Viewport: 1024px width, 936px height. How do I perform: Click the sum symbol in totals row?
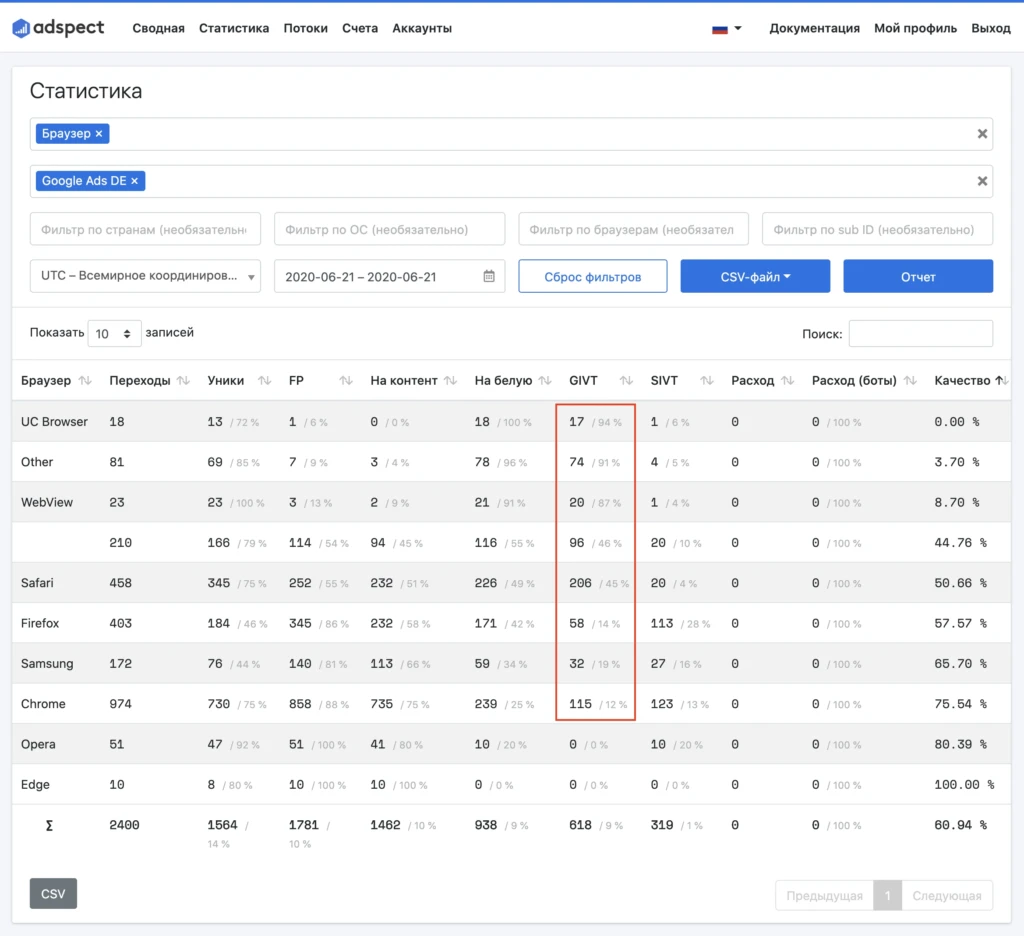tap(49, 826)
